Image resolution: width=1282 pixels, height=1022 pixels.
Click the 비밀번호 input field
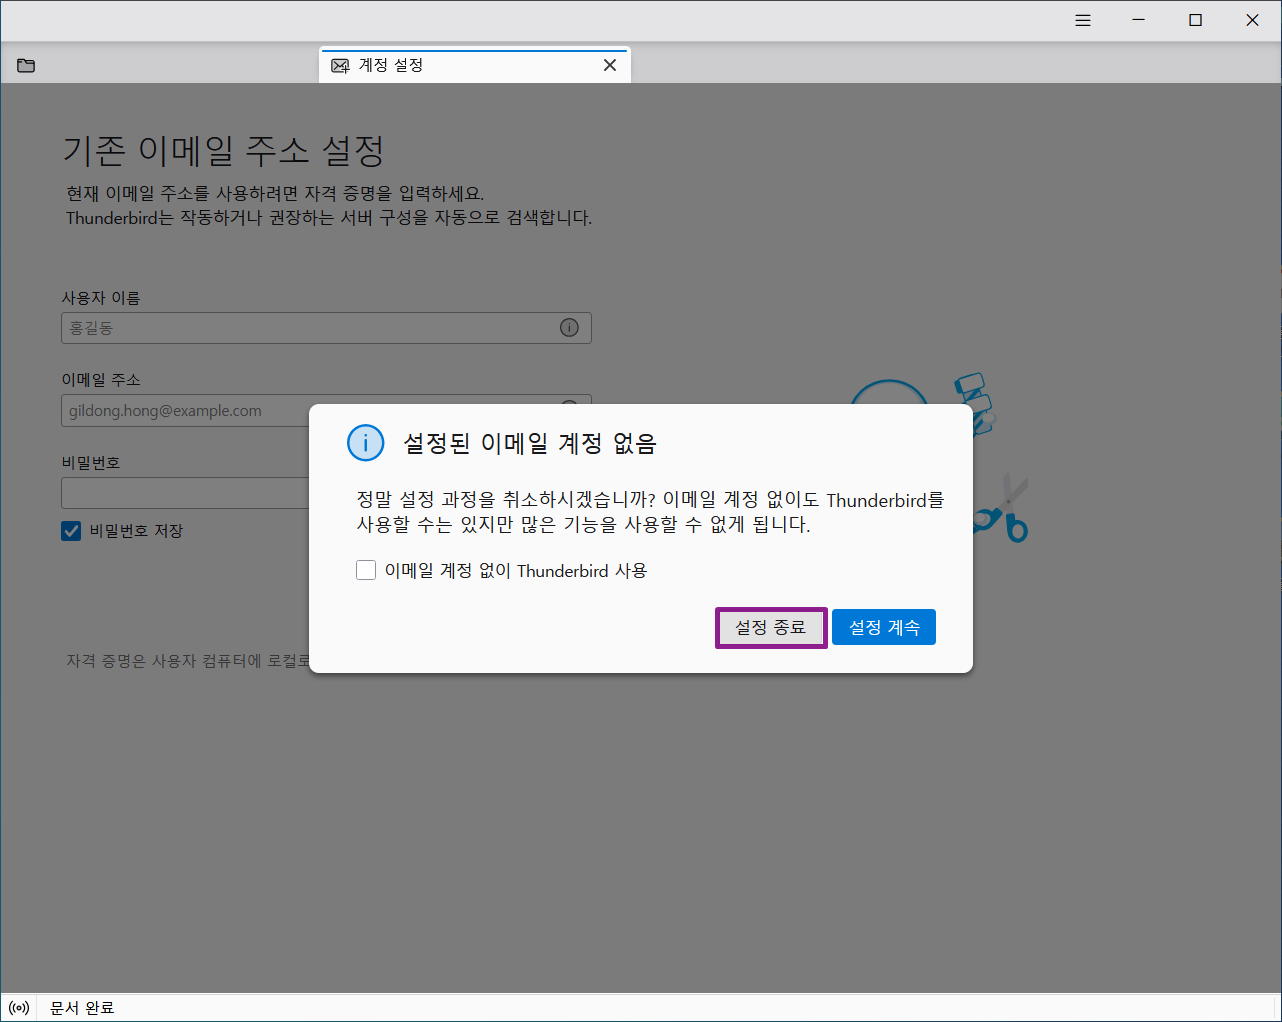click(185, 493)
